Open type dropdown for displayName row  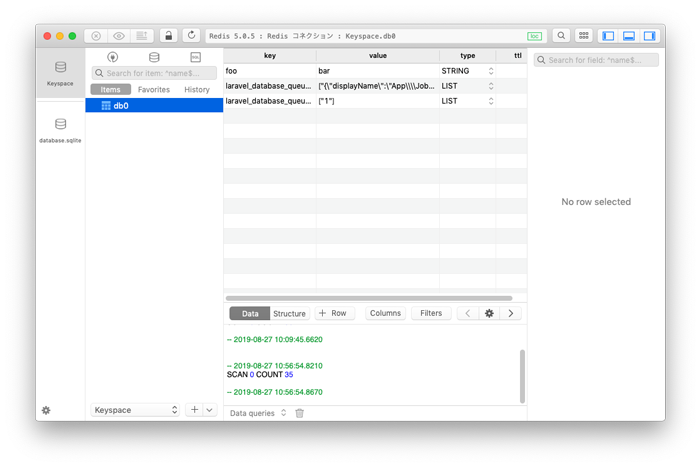(491, 86)
